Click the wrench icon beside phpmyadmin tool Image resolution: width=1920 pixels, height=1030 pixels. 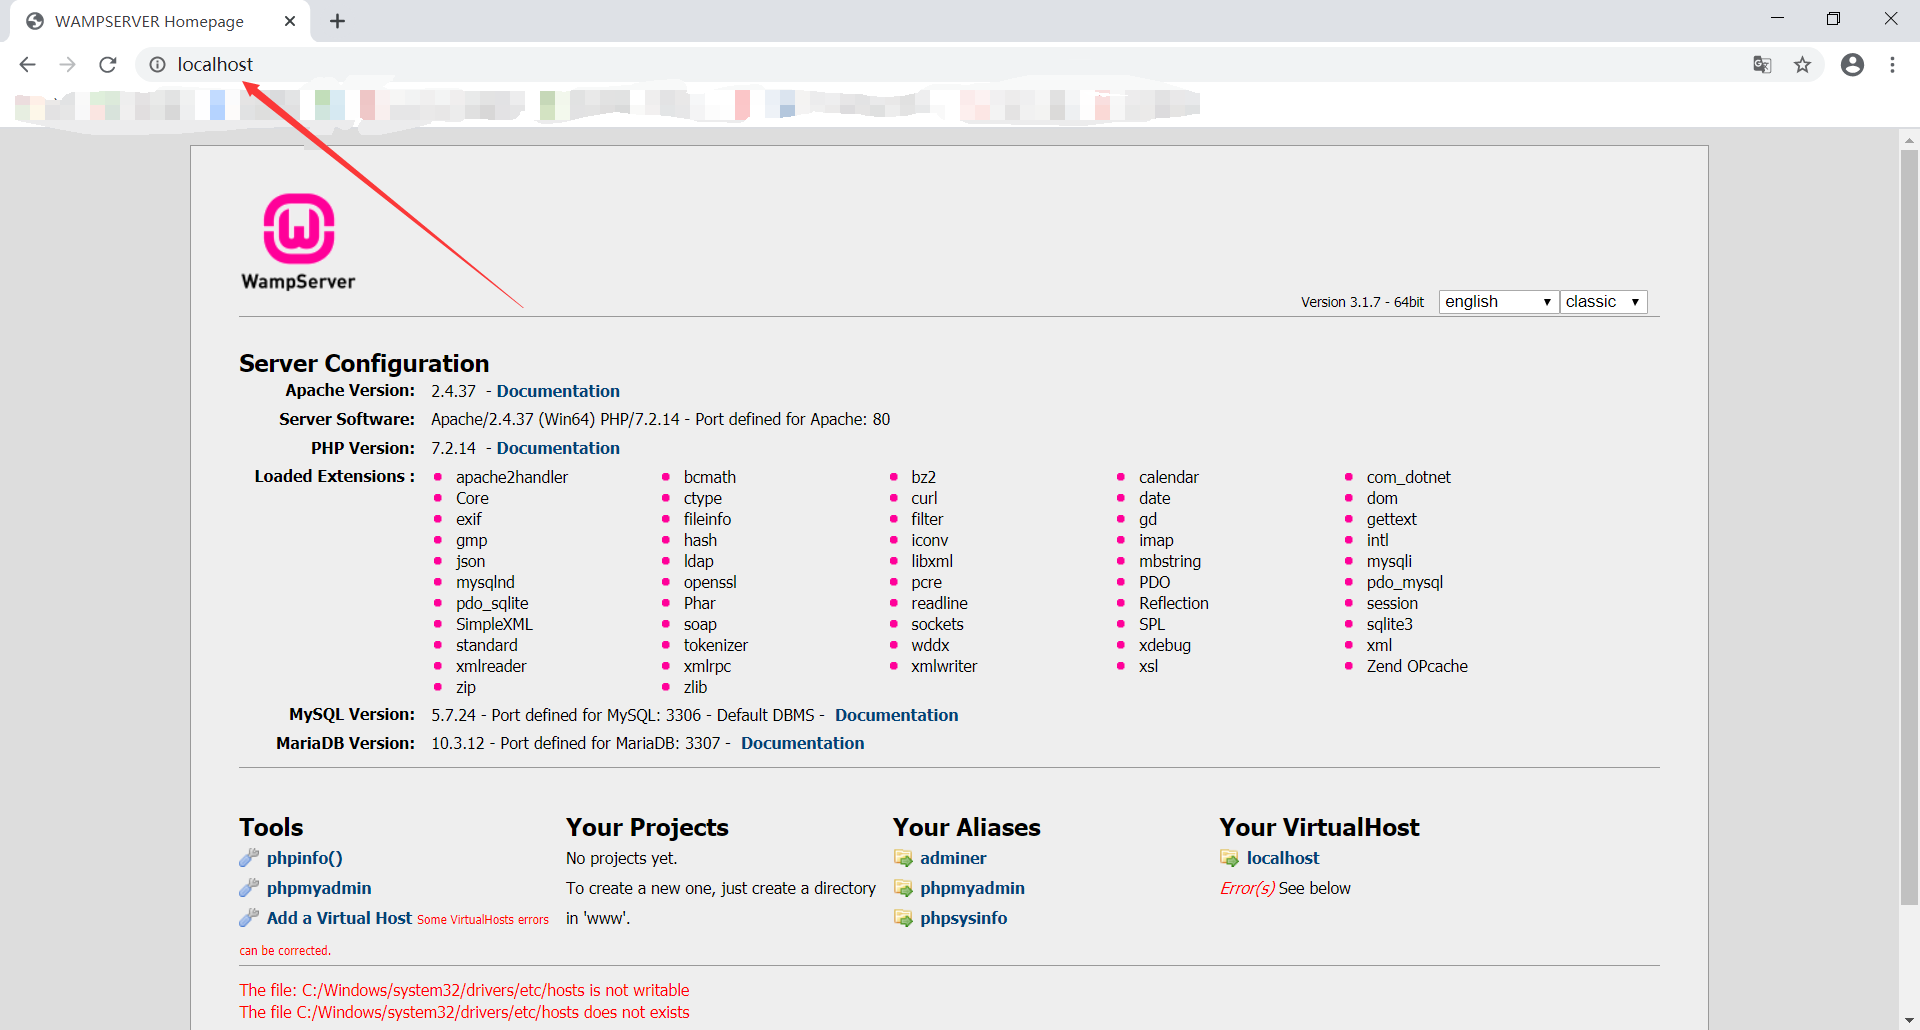point(249,888)
